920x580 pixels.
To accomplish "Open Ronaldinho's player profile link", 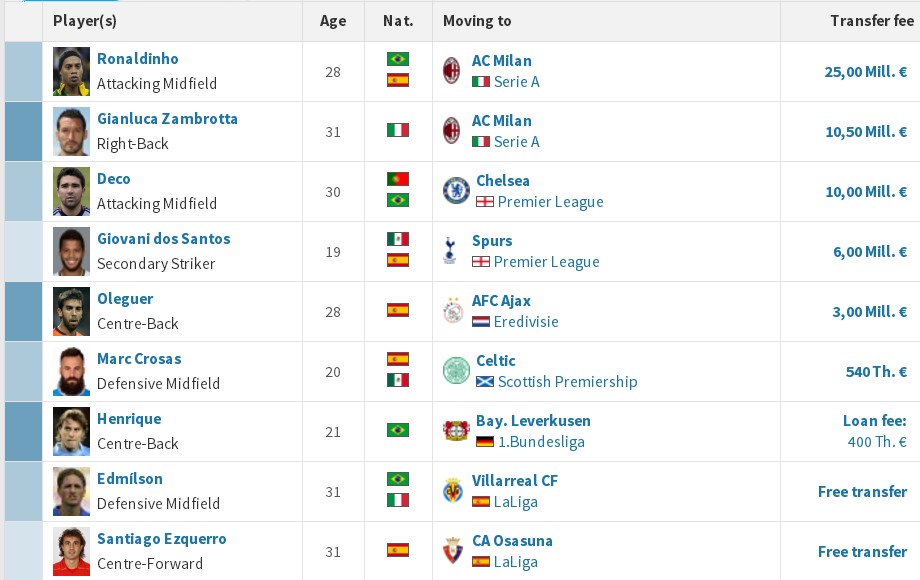I will (137, 59).
